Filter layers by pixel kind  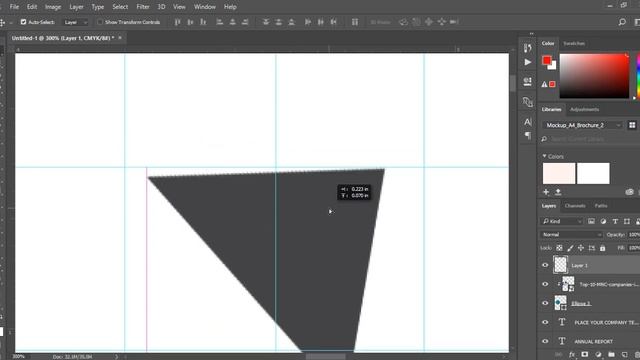coord(591,221)
